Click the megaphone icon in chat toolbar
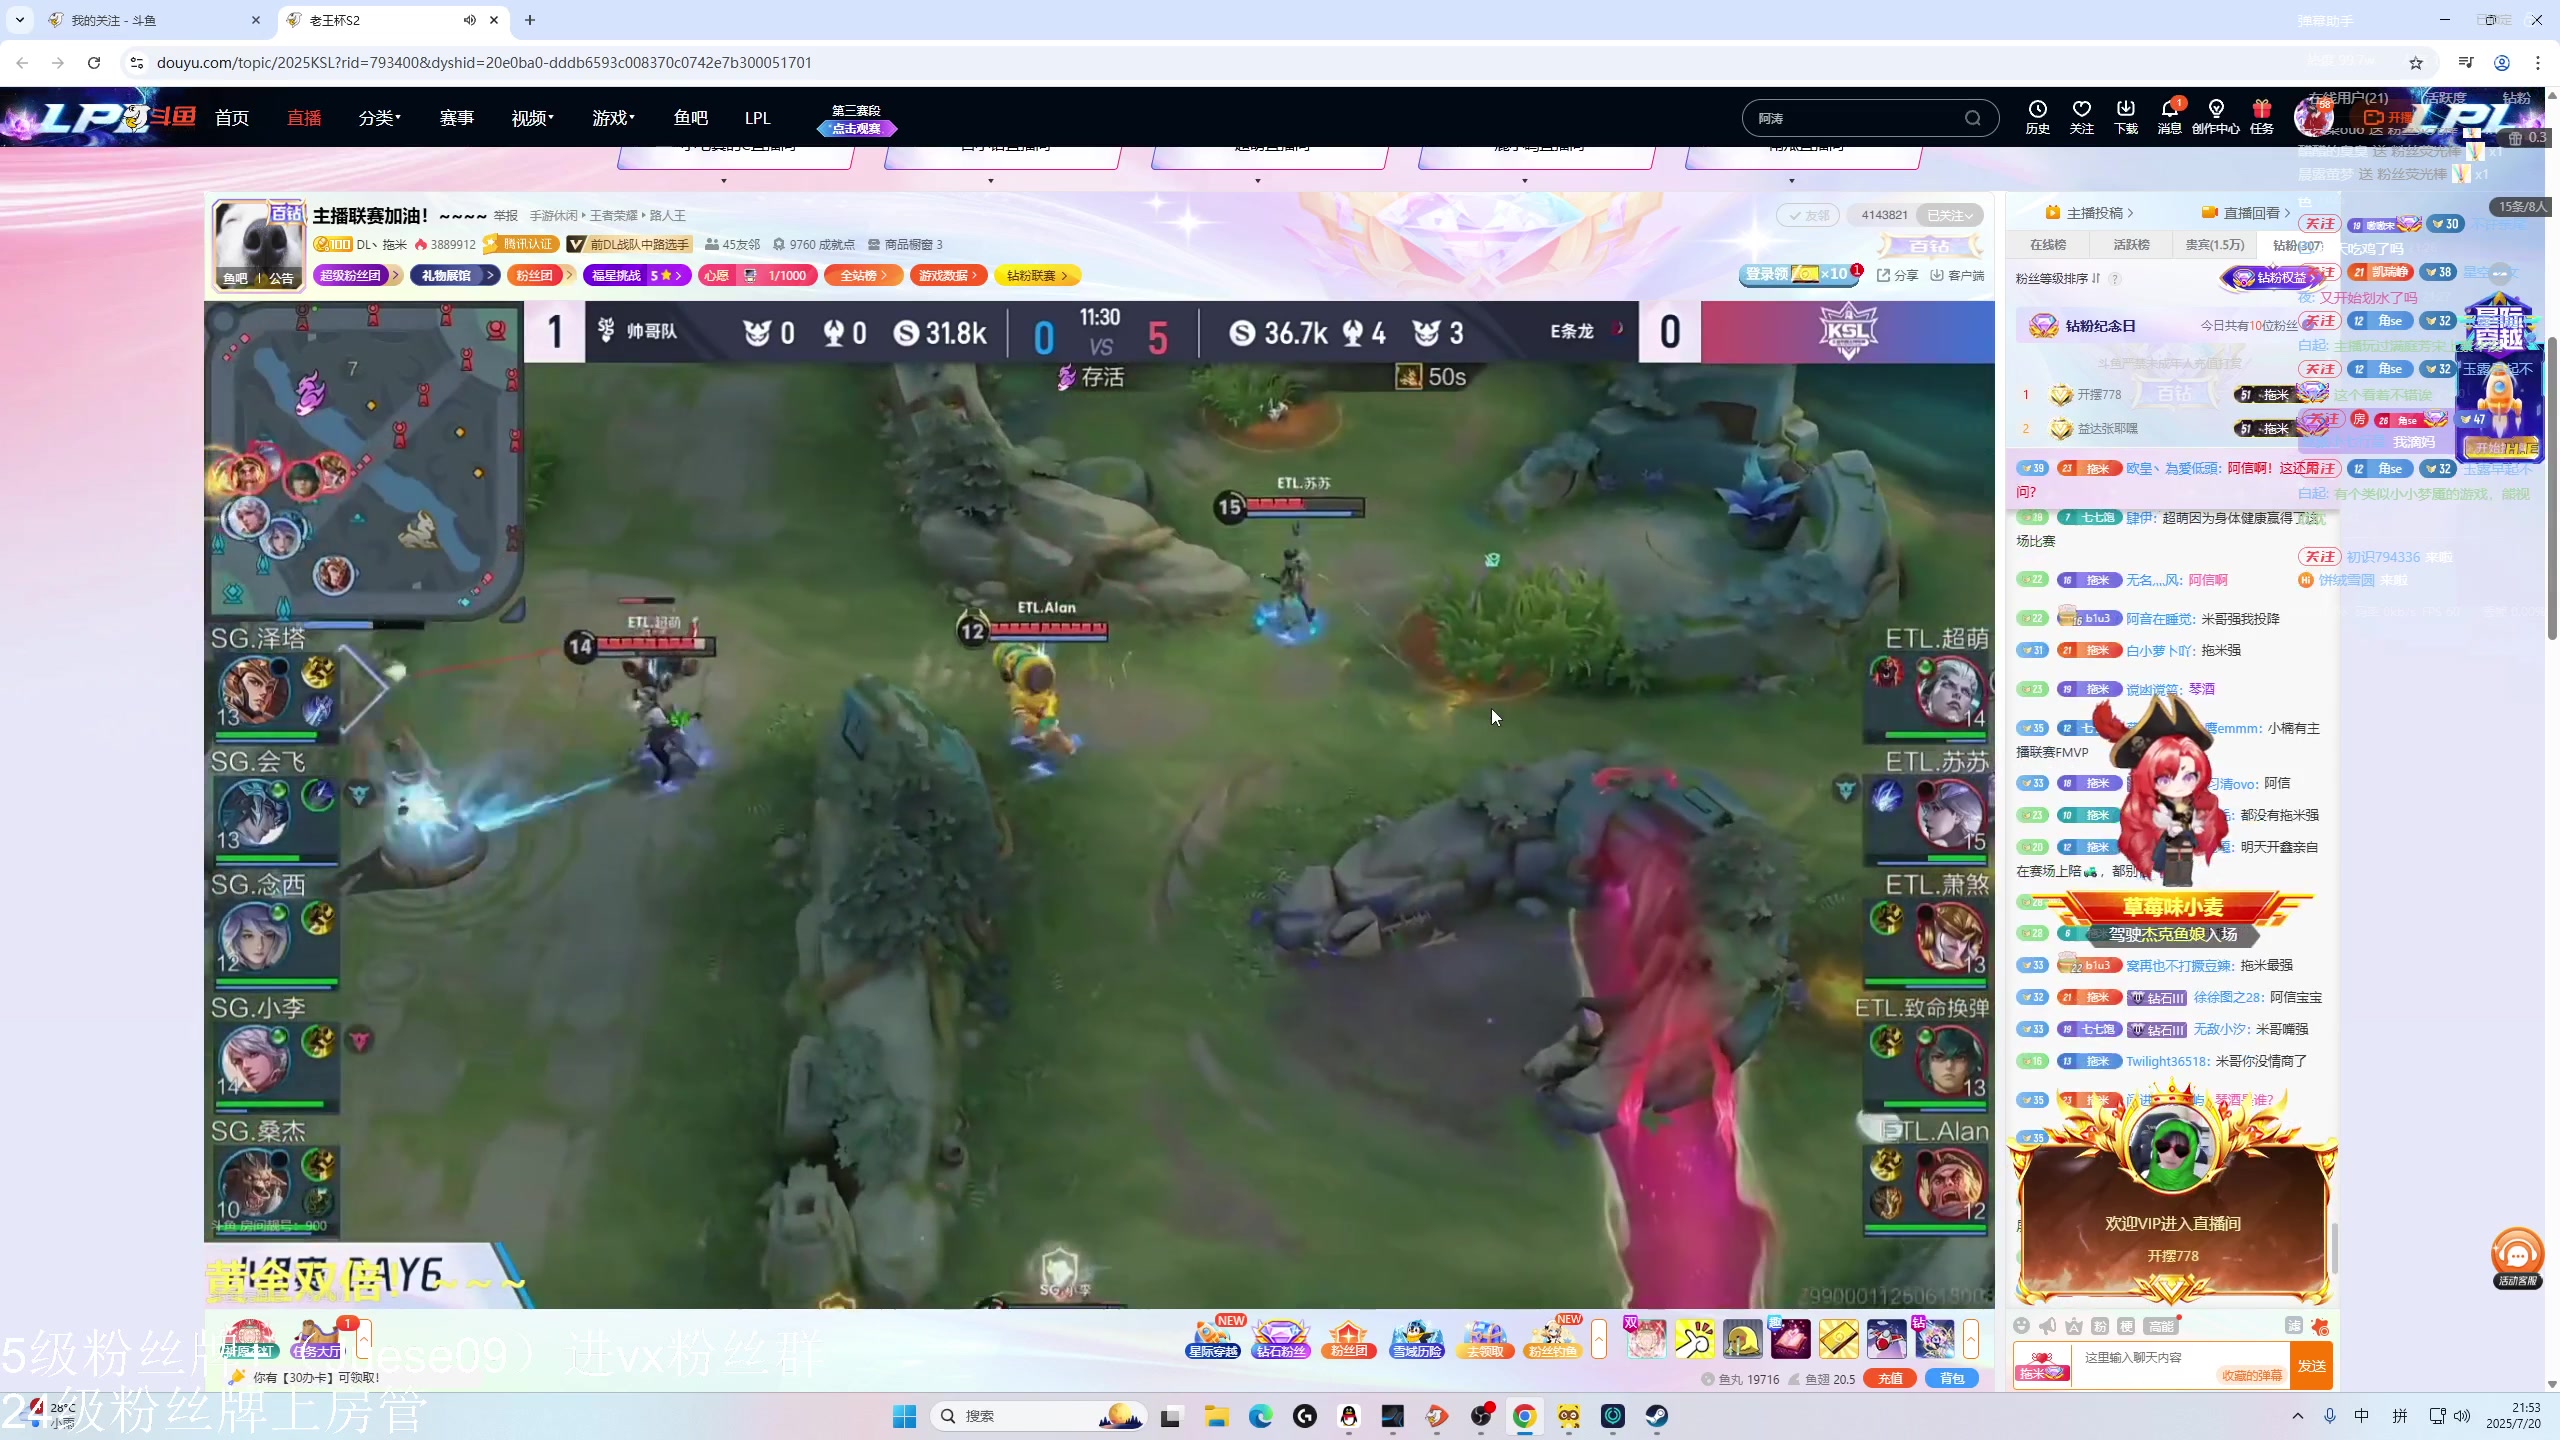 coord(2047,1326)
